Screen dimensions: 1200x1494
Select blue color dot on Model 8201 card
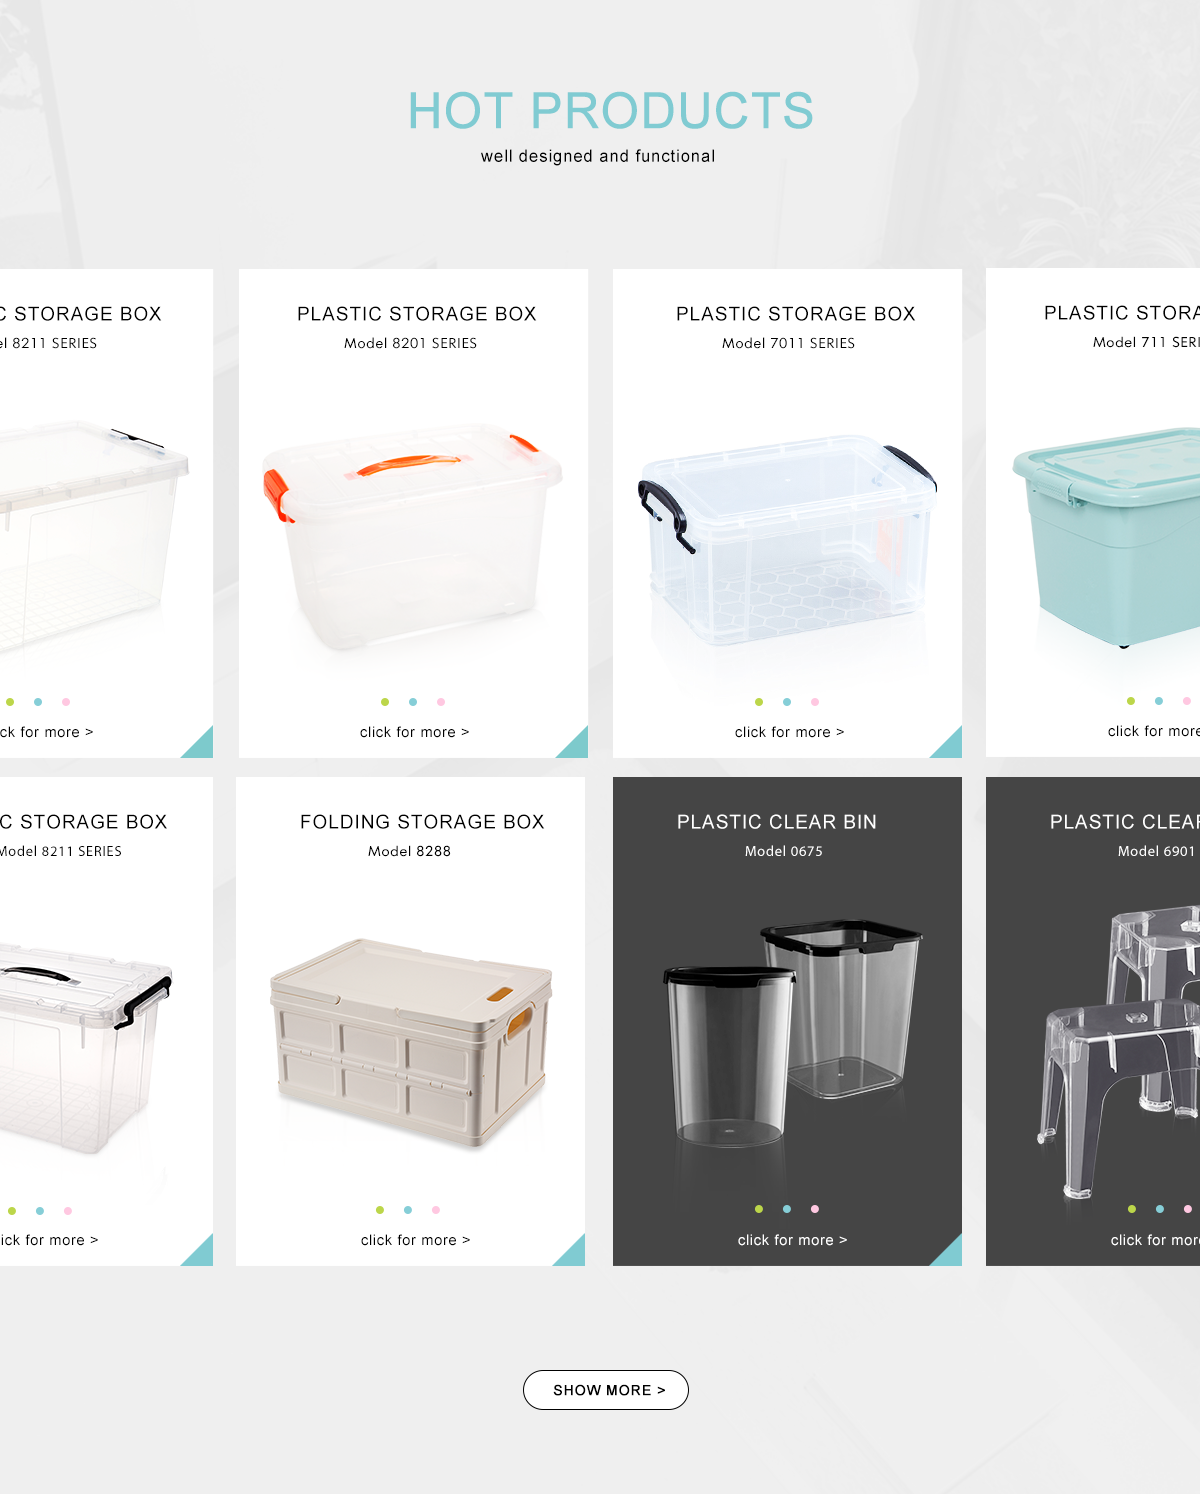pos(413,702)
